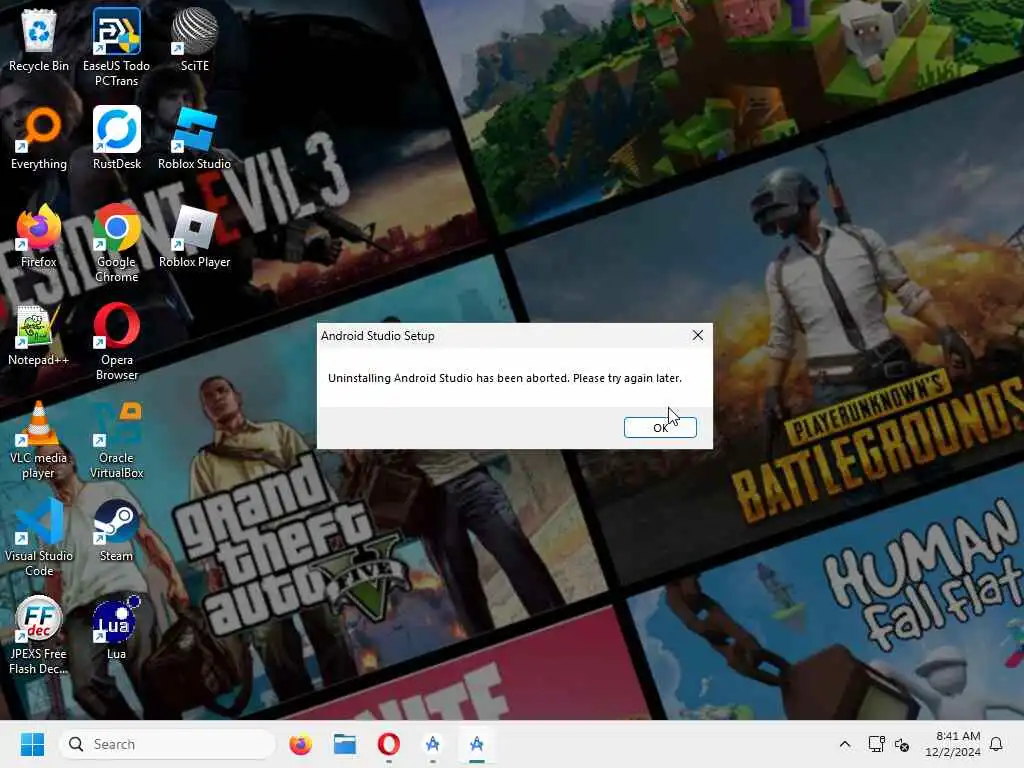This screenshot has height=768, width=1024.
Task: Open the muted volume tray icon
Action: click(x=902, y=744)
